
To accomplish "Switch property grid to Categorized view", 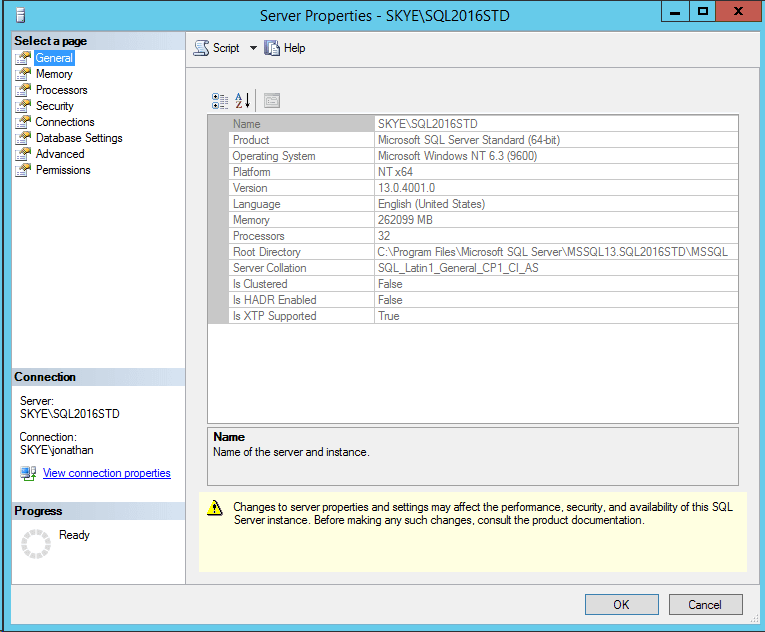I will click(x=220, y=101).
